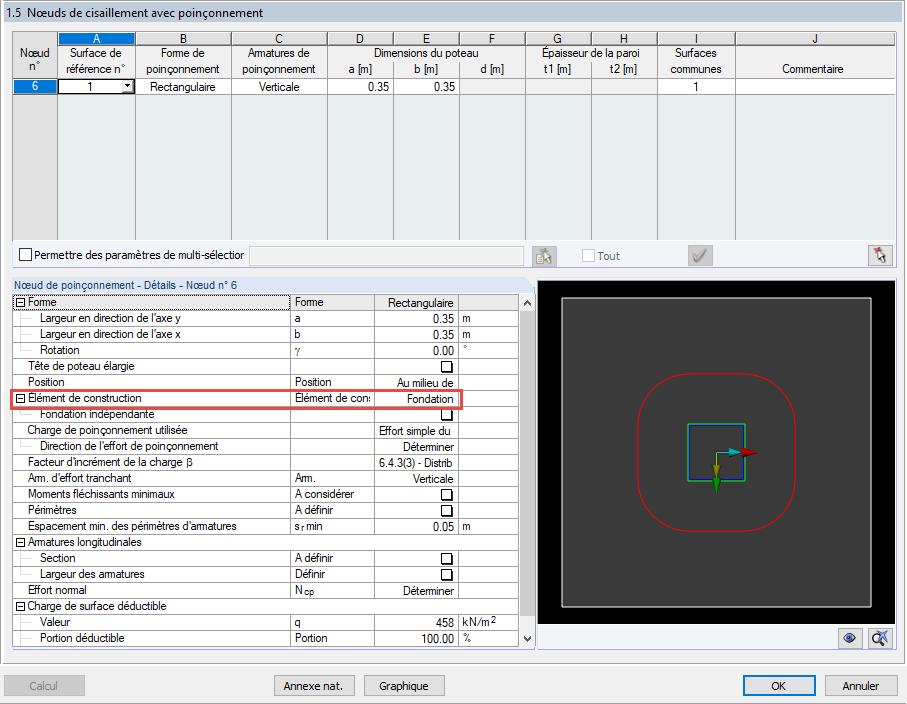The image size is (907, 704).
Task: Open Surface de référence dropdown arrow
Action: pos(127,87)
